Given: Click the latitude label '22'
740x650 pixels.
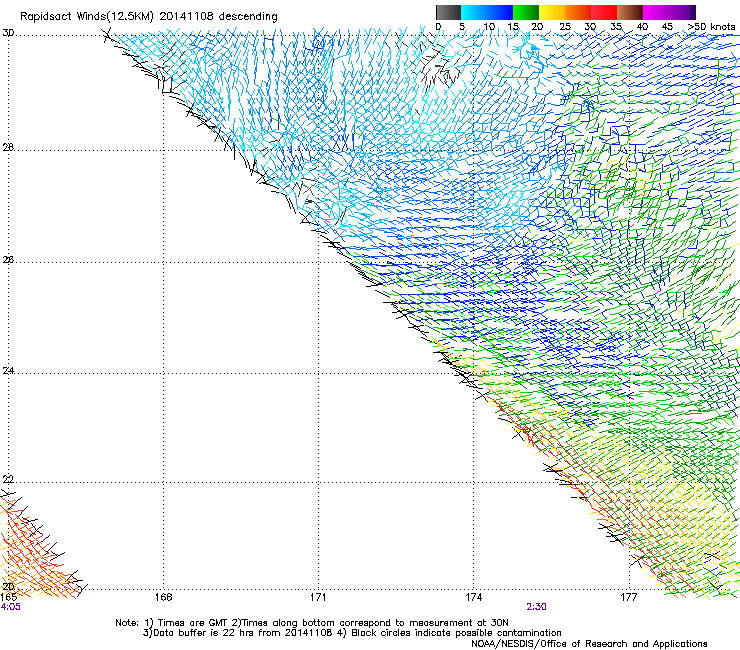Looking at the screenshot, I should click(x=8, y=480).
